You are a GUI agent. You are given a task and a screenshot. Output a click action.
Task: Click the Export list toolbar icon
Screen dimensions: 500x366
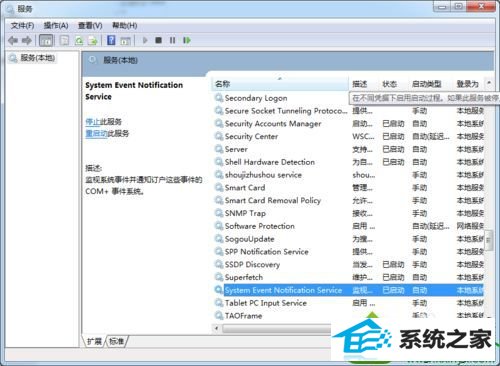tap(92, 41)
